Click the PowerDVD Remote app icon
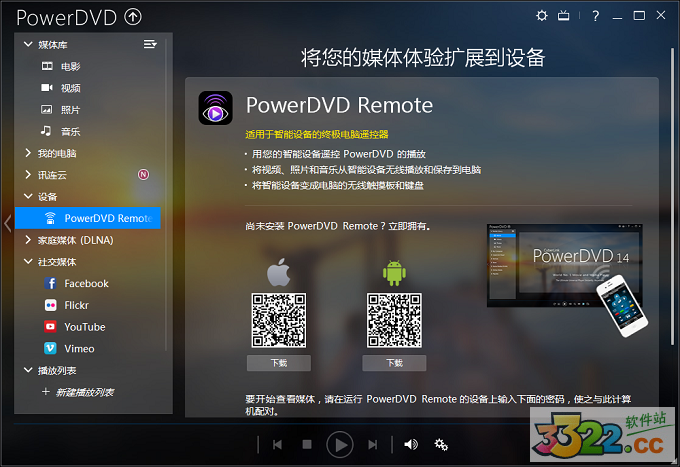The width and height of the screenshot is (680, 467). pyautogui.click(x=216, y=108)
